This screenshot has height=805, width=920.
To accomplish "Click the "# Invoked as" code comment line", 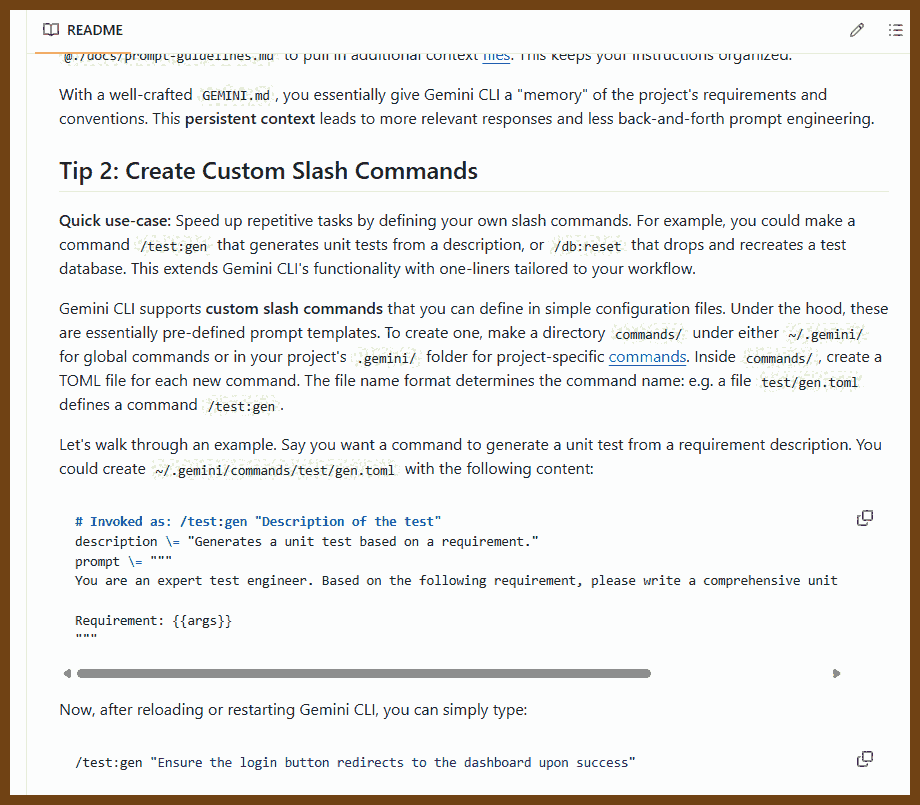I will [257, 522].
